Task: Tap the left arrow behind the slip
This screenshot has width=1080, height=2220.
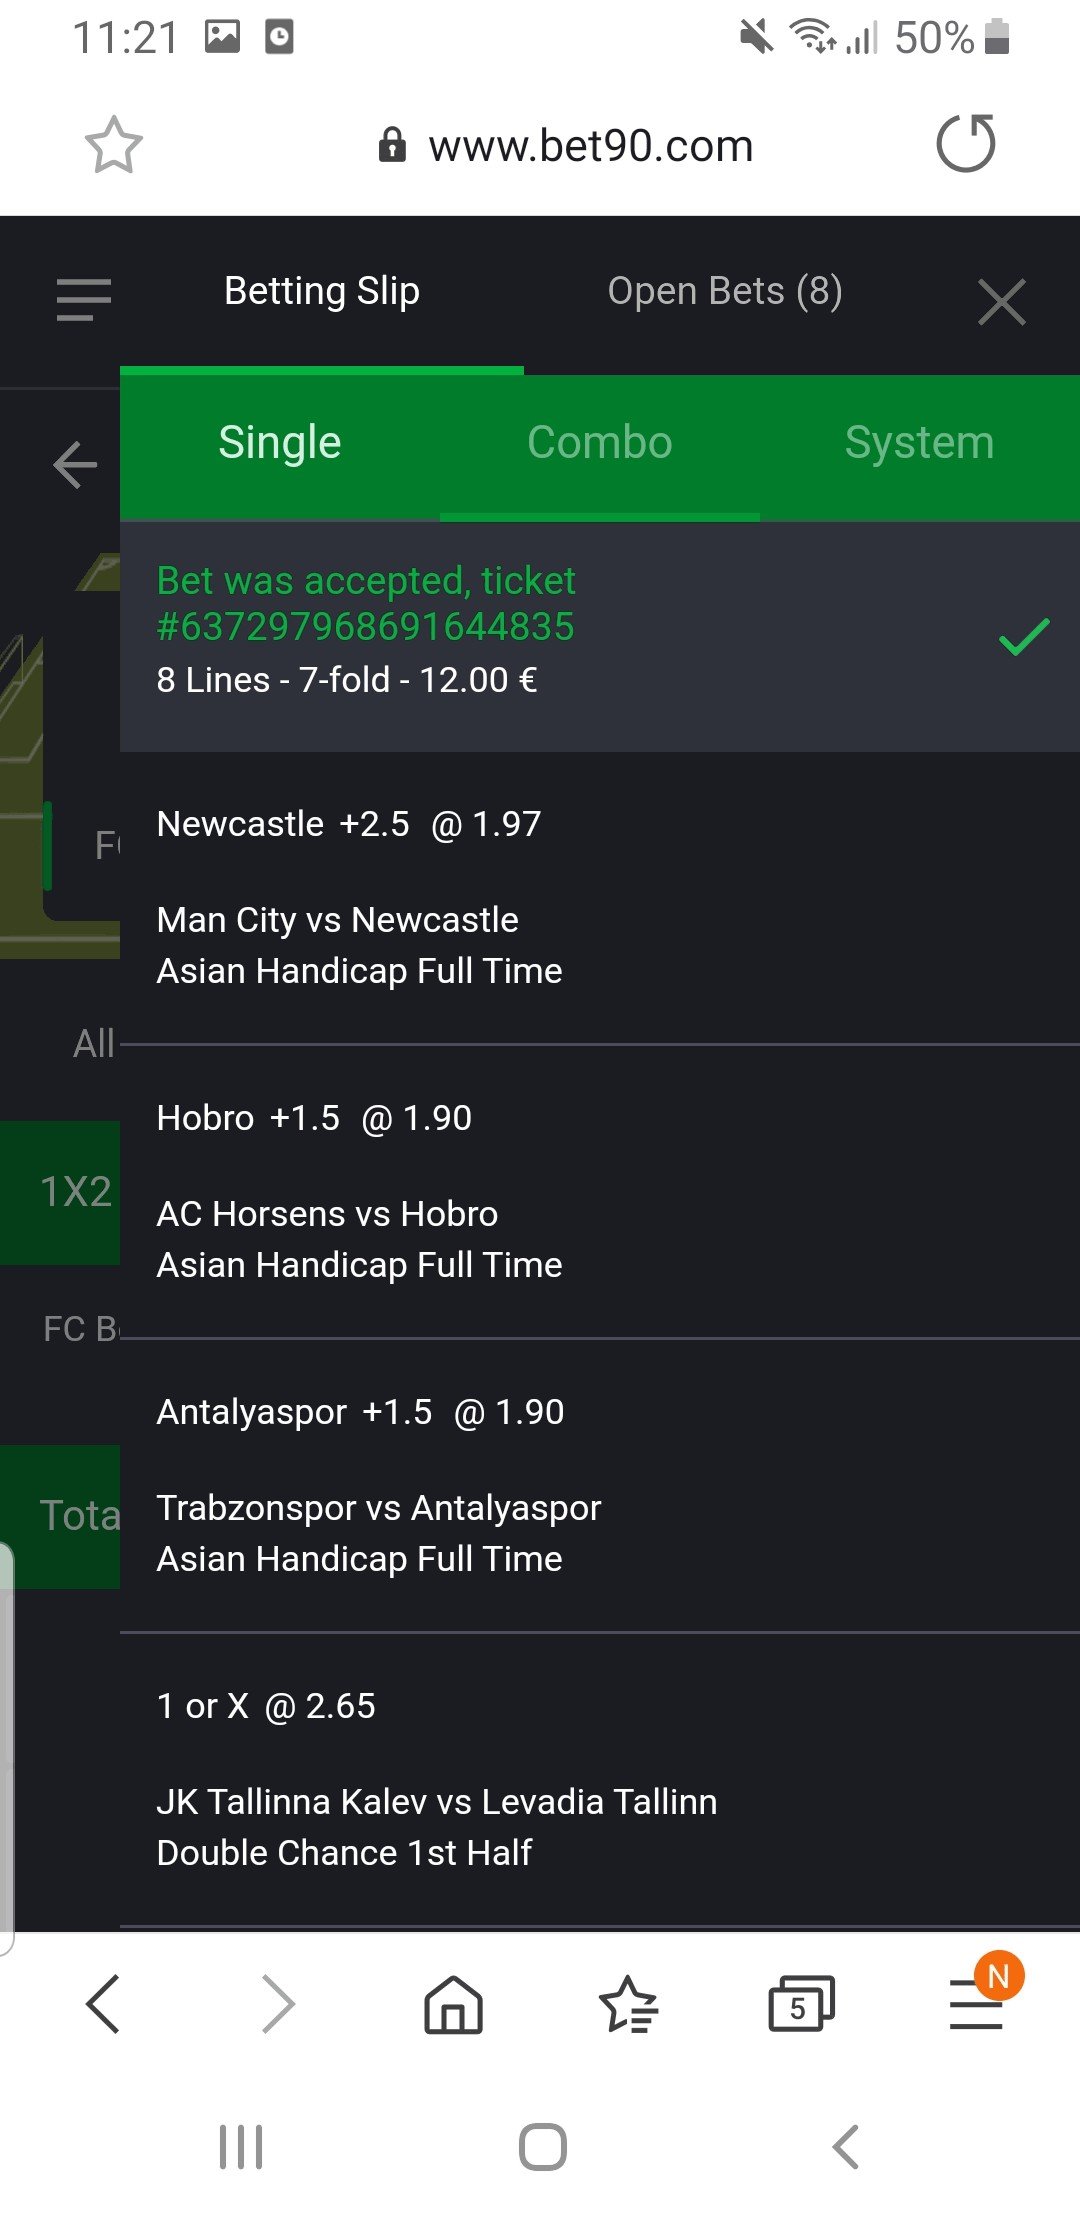Action: pyautogui.click(x=75, y=465)
